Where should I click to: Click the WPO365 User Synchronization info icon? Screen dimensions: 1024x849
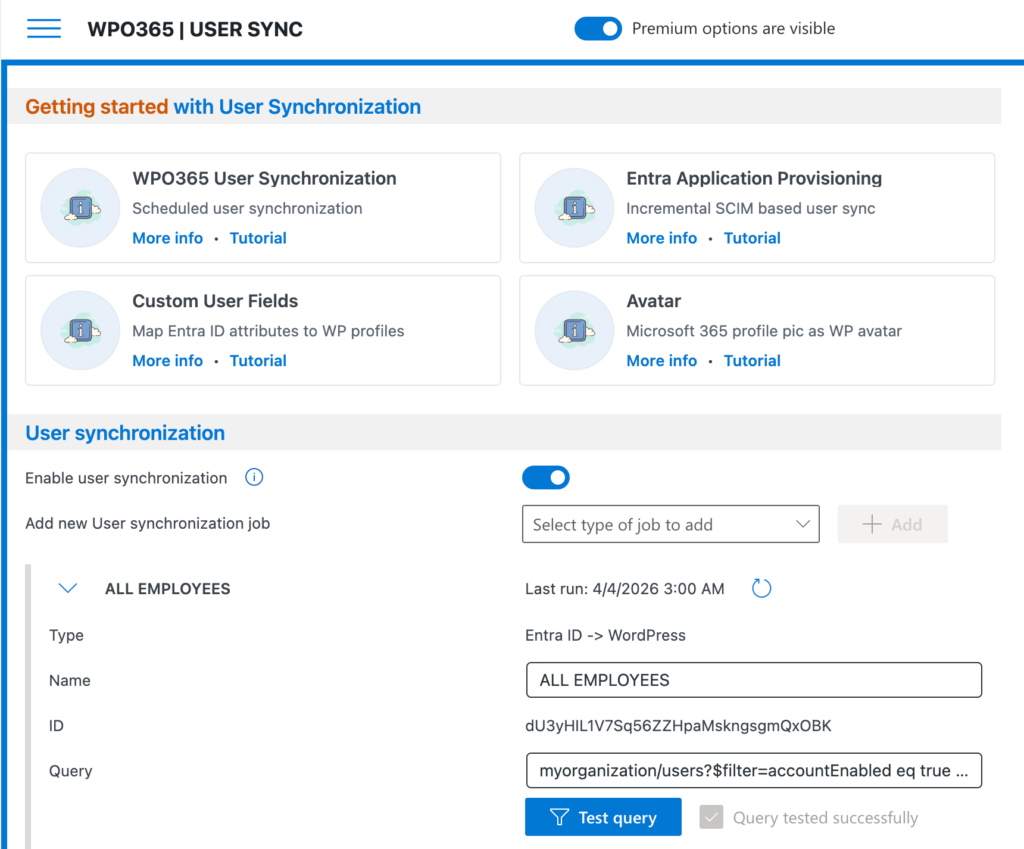pos(80,208)
